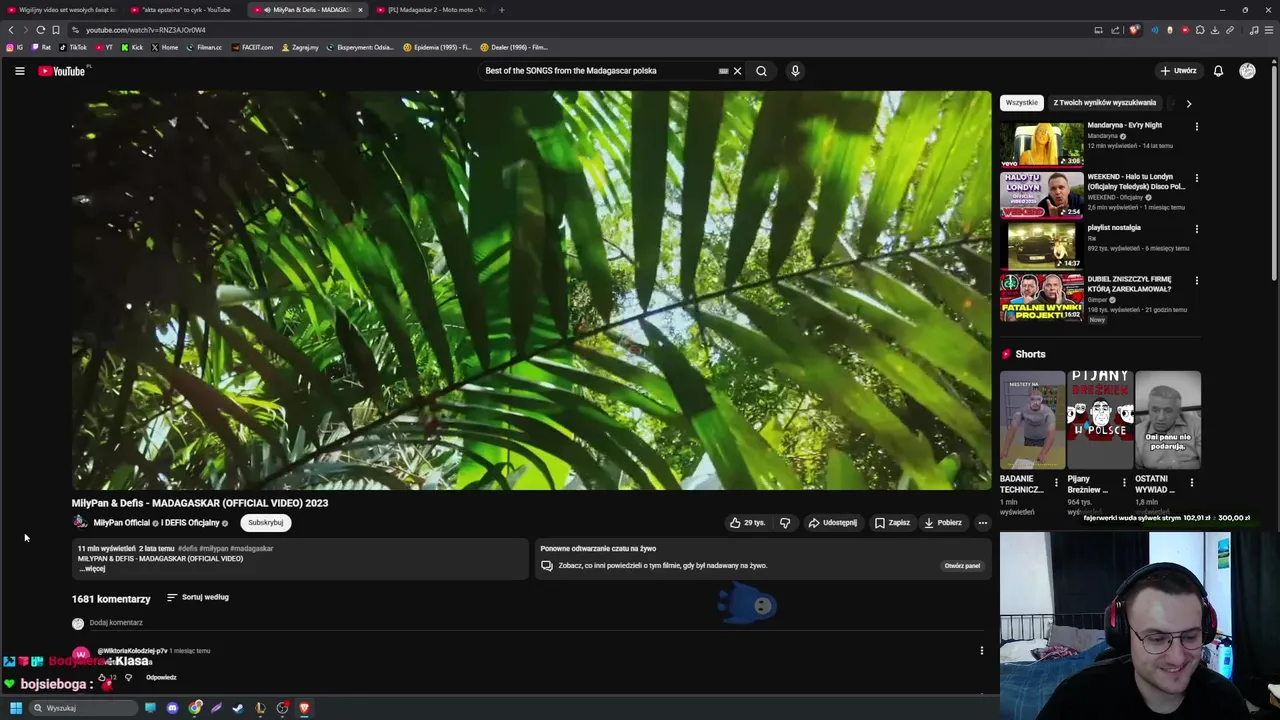1280x720 pixels.
Task: Open the Sortuj według sort dropdown
Action: 197,597
